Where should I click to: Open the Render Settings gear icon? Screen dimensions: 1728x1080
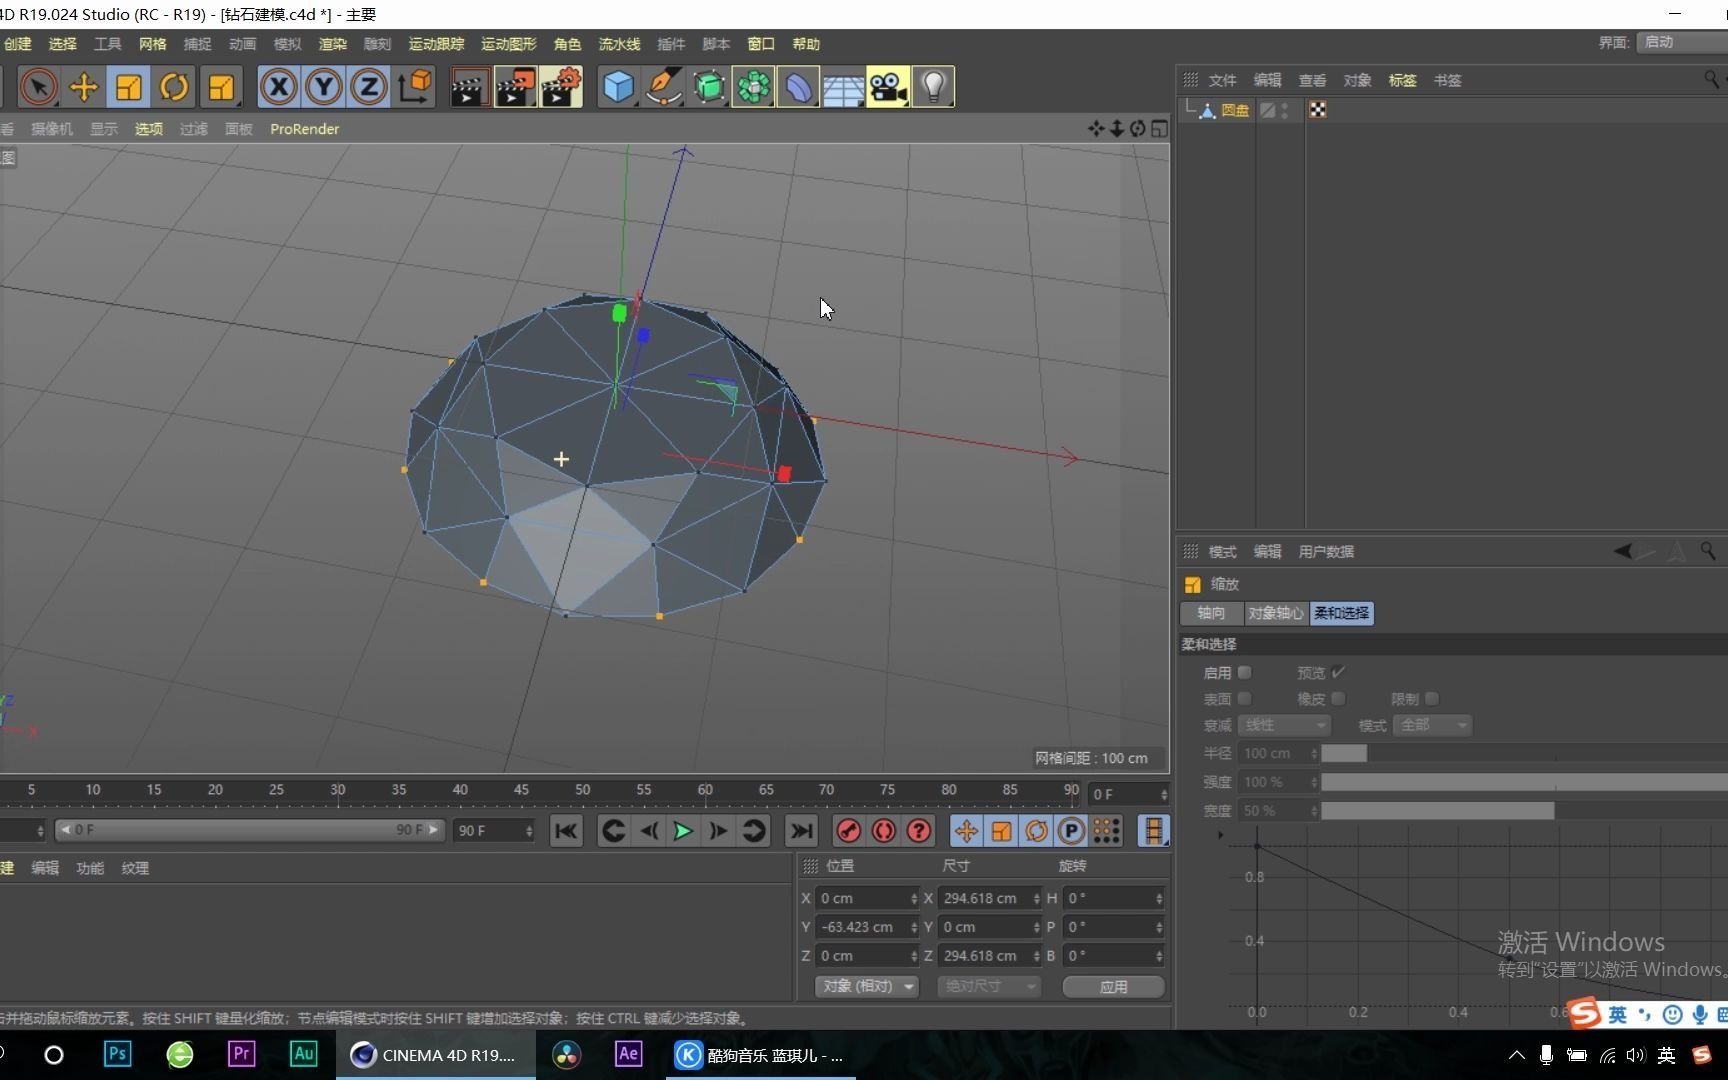(x=560, y=87)
